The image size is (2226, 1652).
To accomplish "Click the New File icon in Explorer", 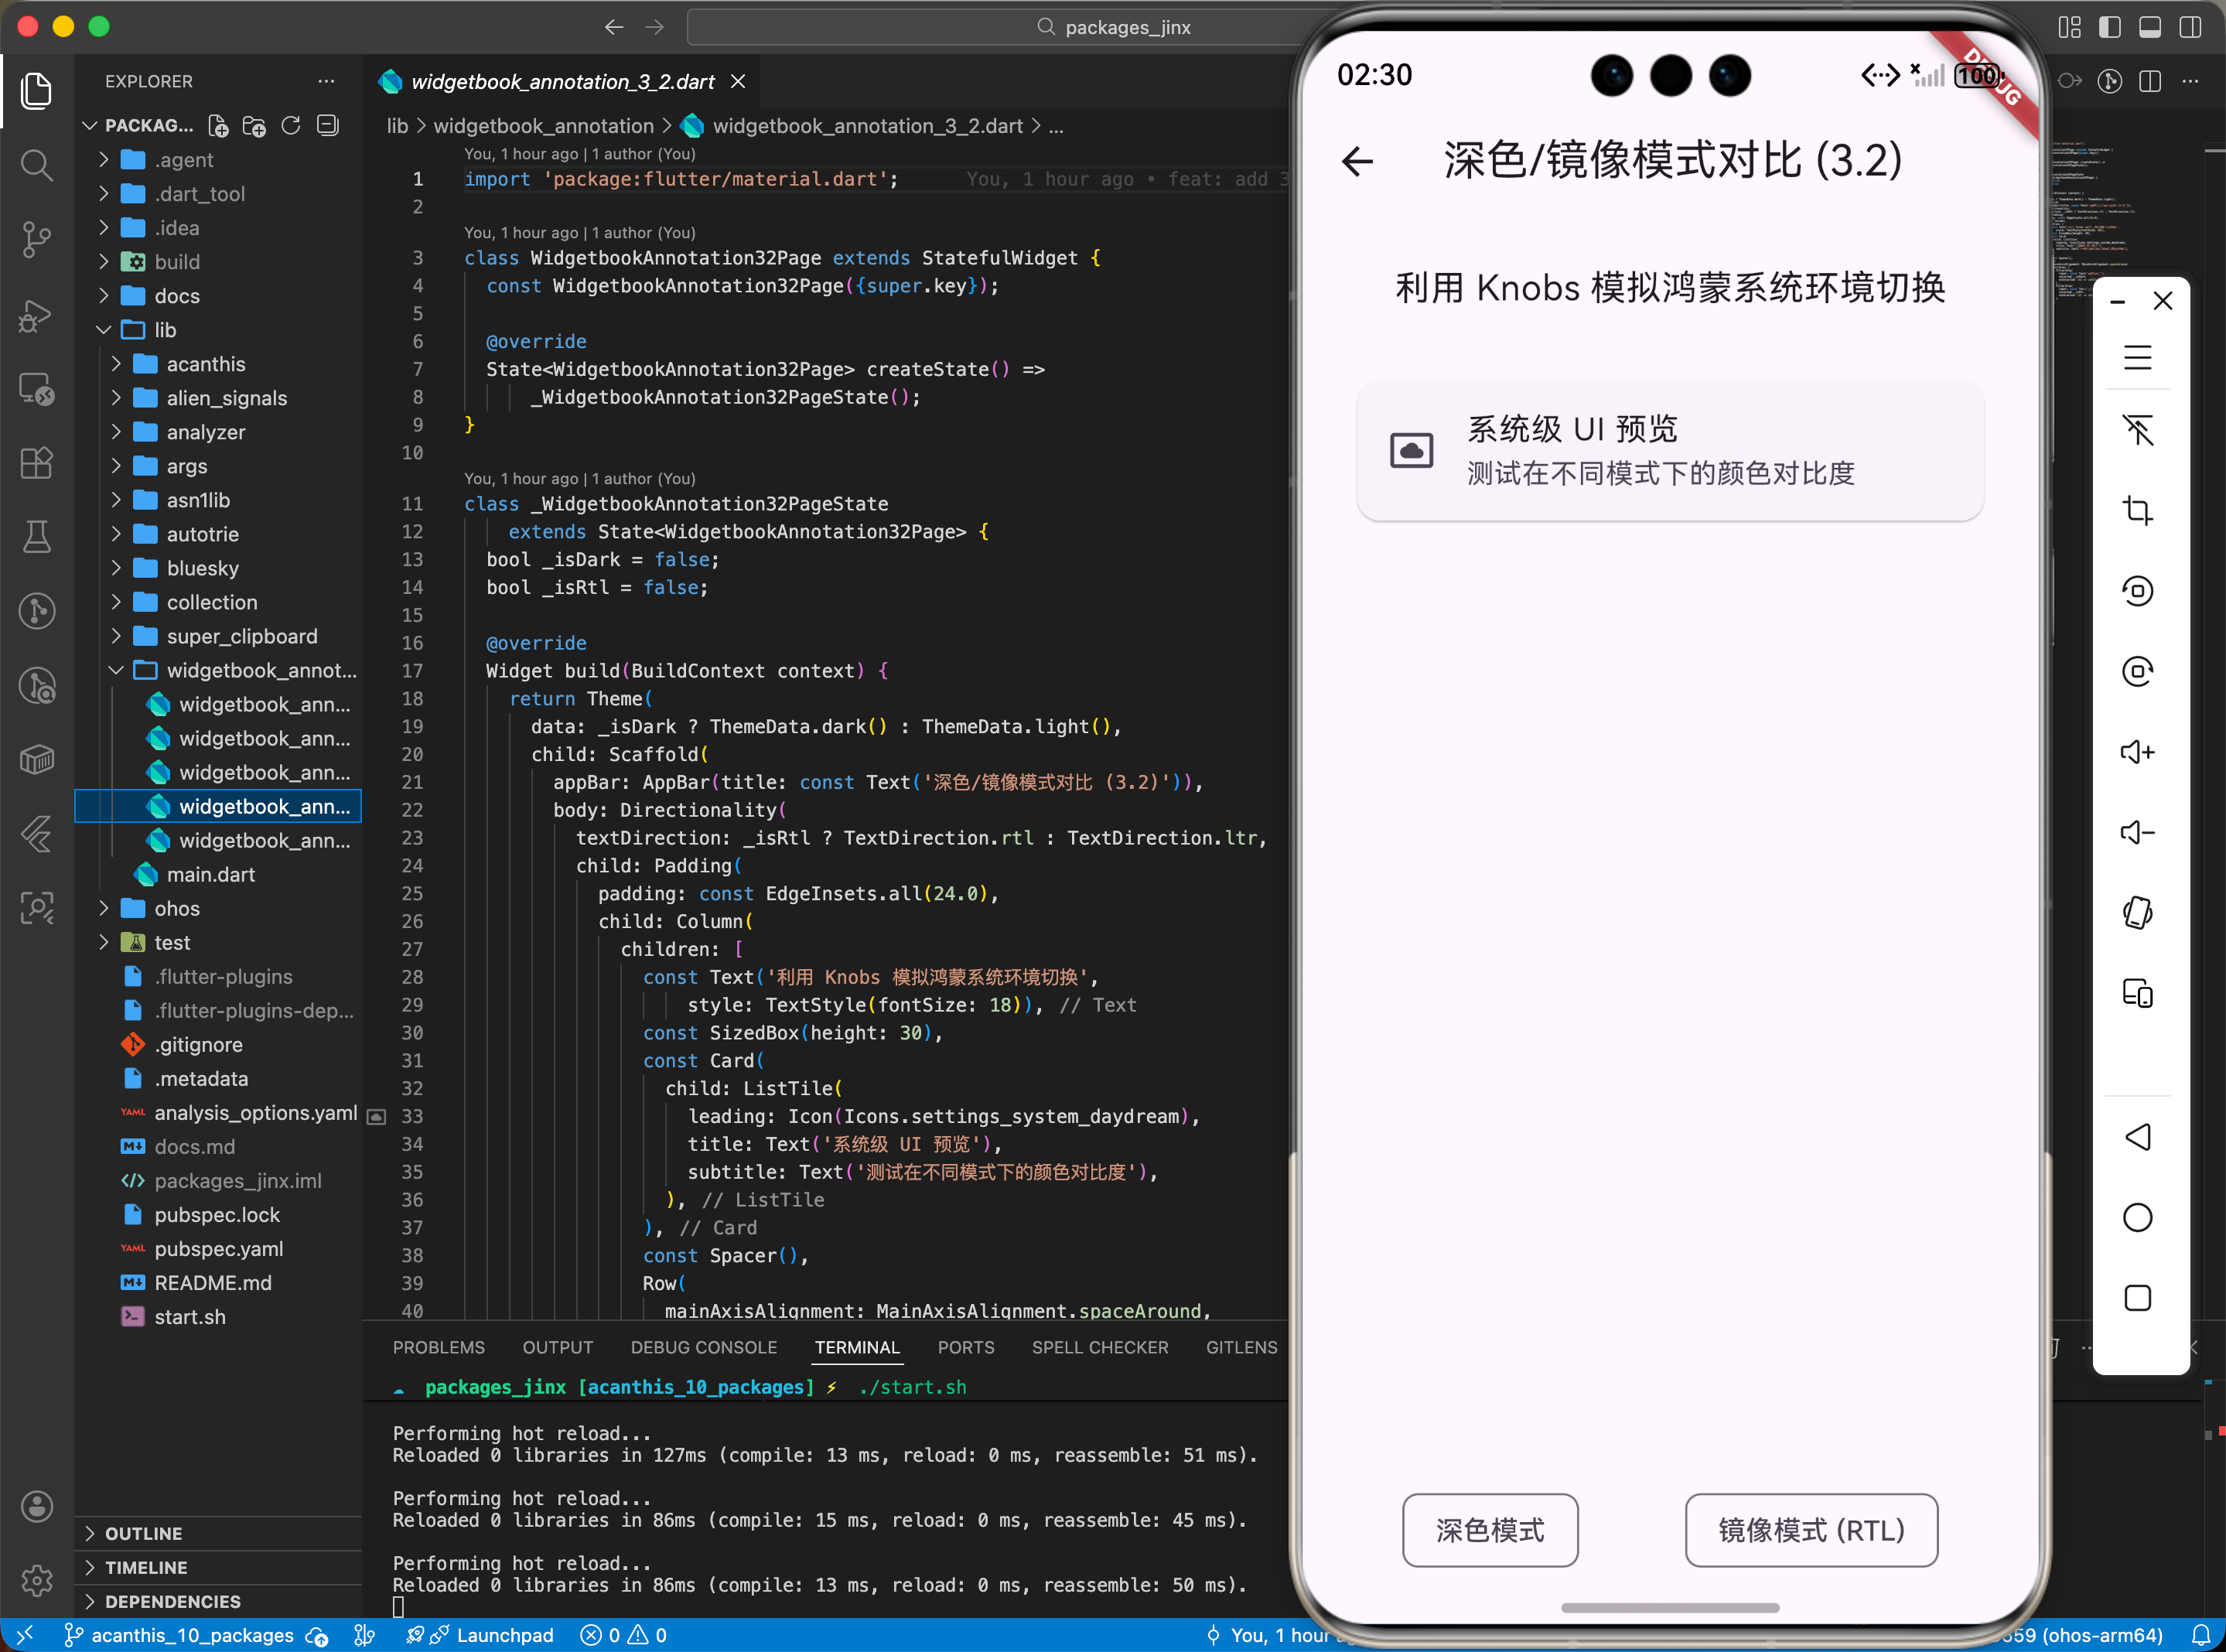I will click(x=218, y=126).
